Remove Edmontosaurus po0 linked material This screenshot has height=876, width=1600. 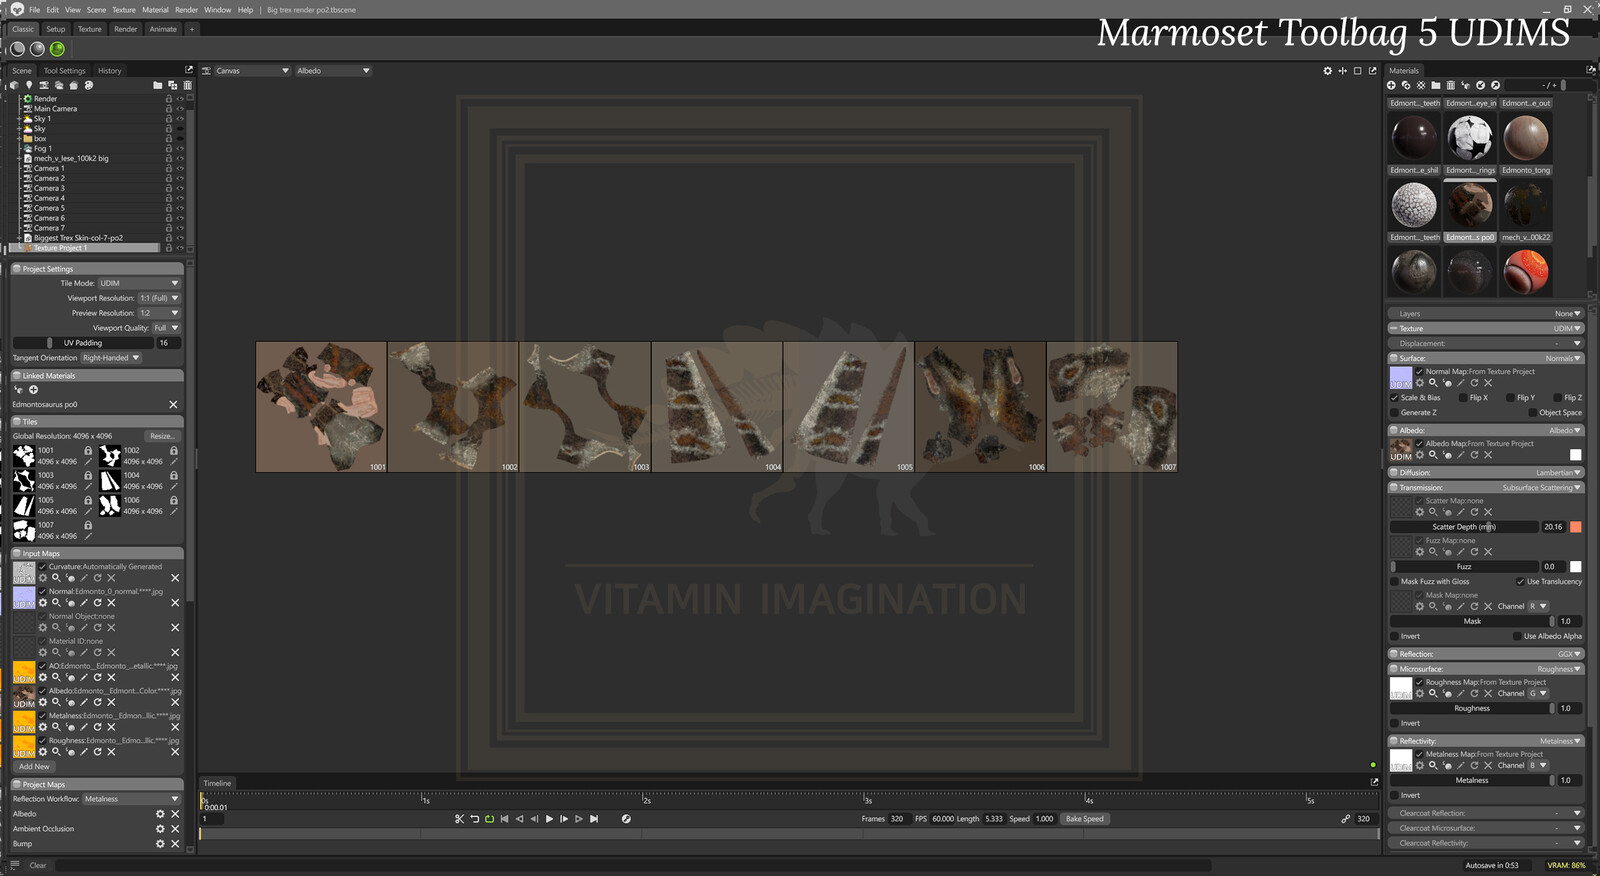173,405
